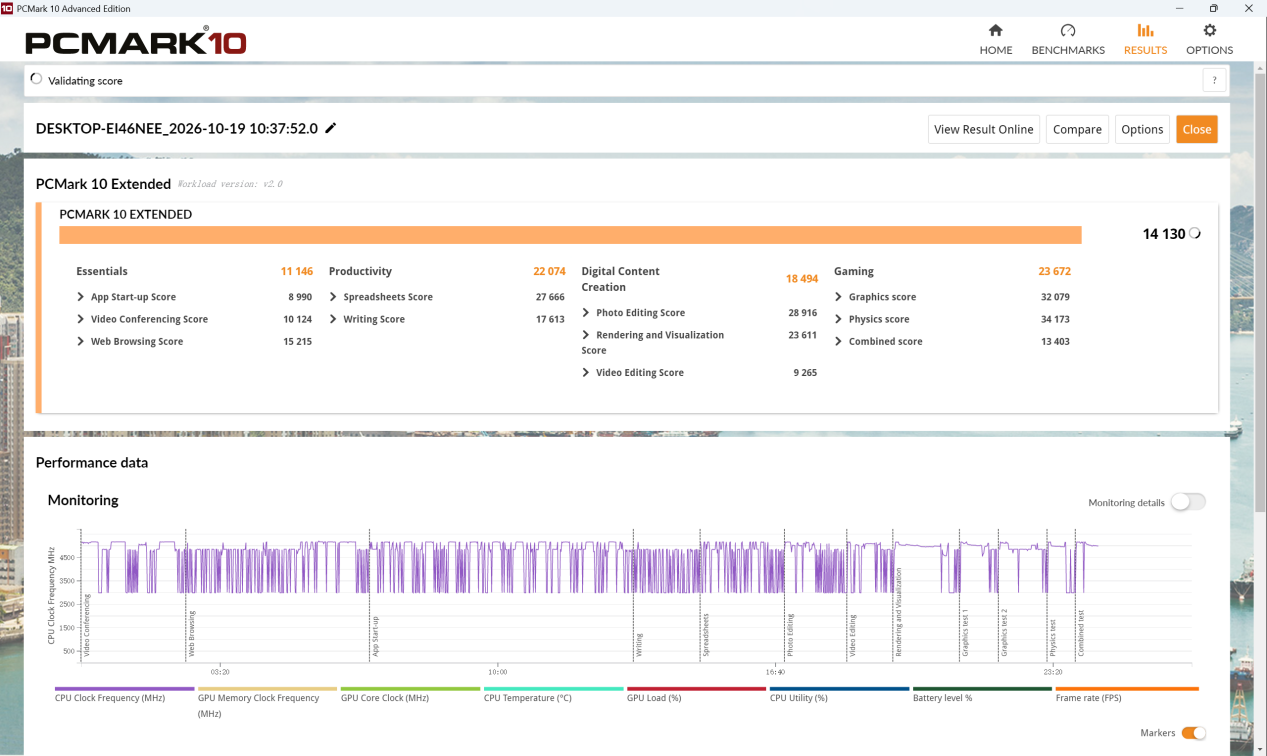
Task: Expand Physics score details
Action: coord(839,319)
